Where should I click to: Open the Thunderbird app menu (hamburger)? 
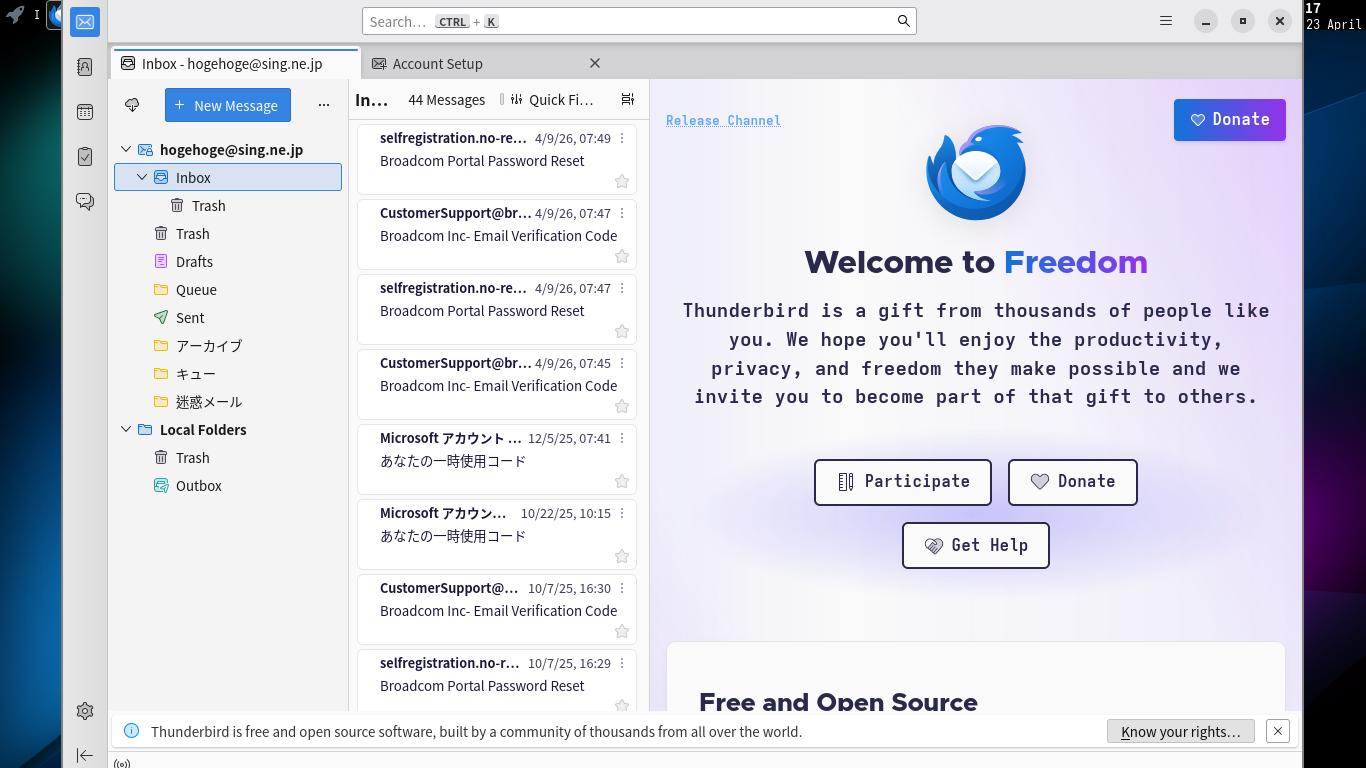[1166, 21]
